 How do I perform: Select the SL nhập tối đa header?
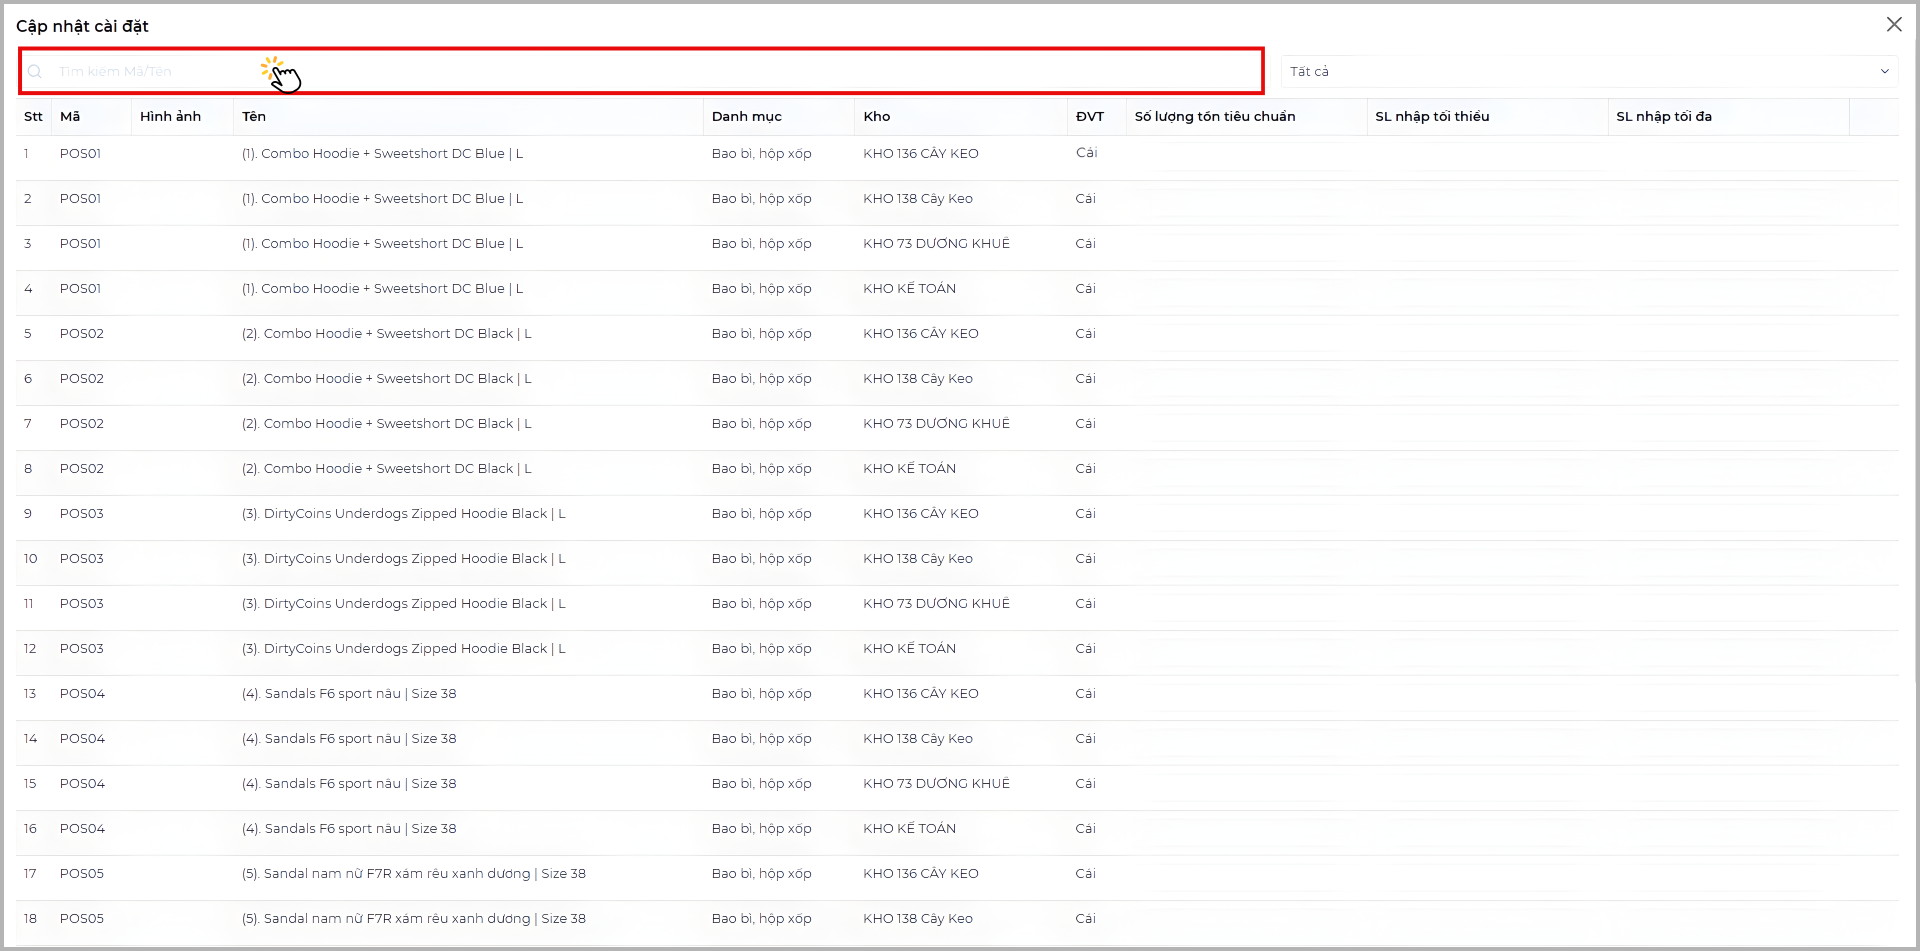pyautogui.click(x=1664, y=117)
